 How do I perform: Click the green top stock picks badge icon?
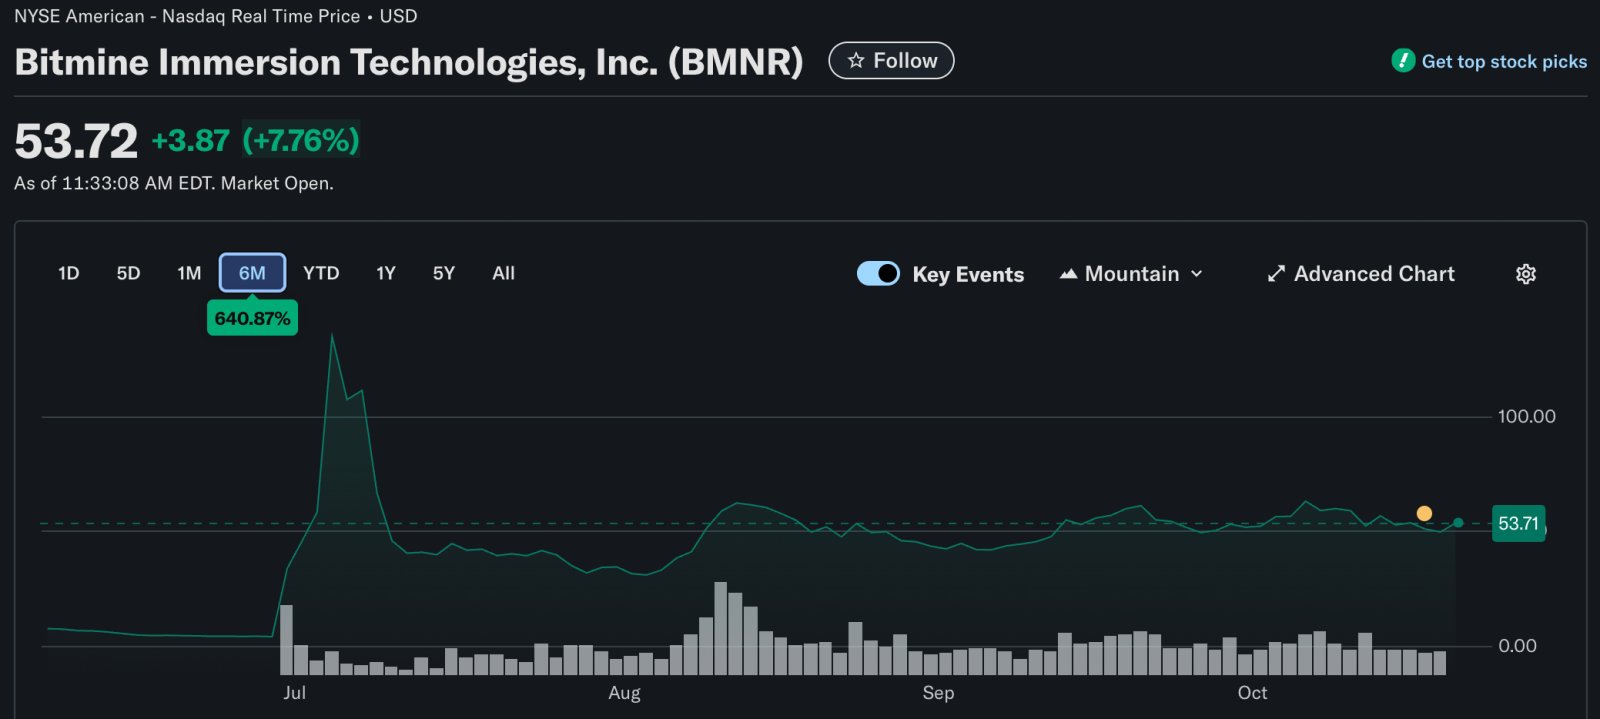[1403, 61]
